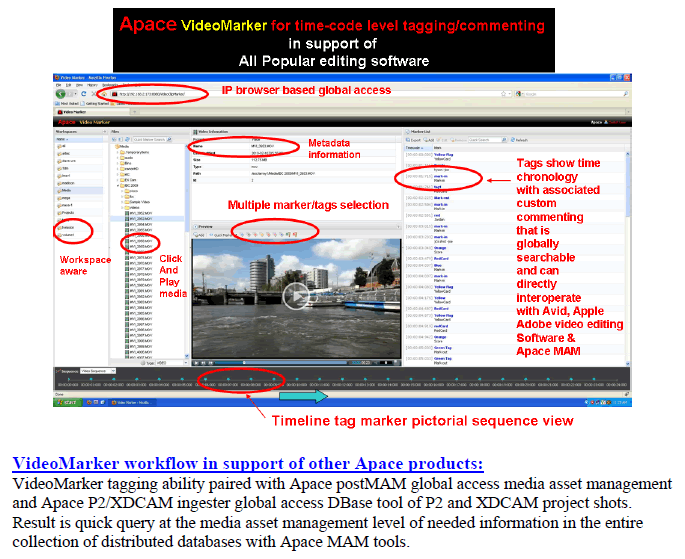685x559 pixels.
Task: Click the Firefox icon in taskbar quick launch
Action: pyautogui.click(x=89, y=402)
